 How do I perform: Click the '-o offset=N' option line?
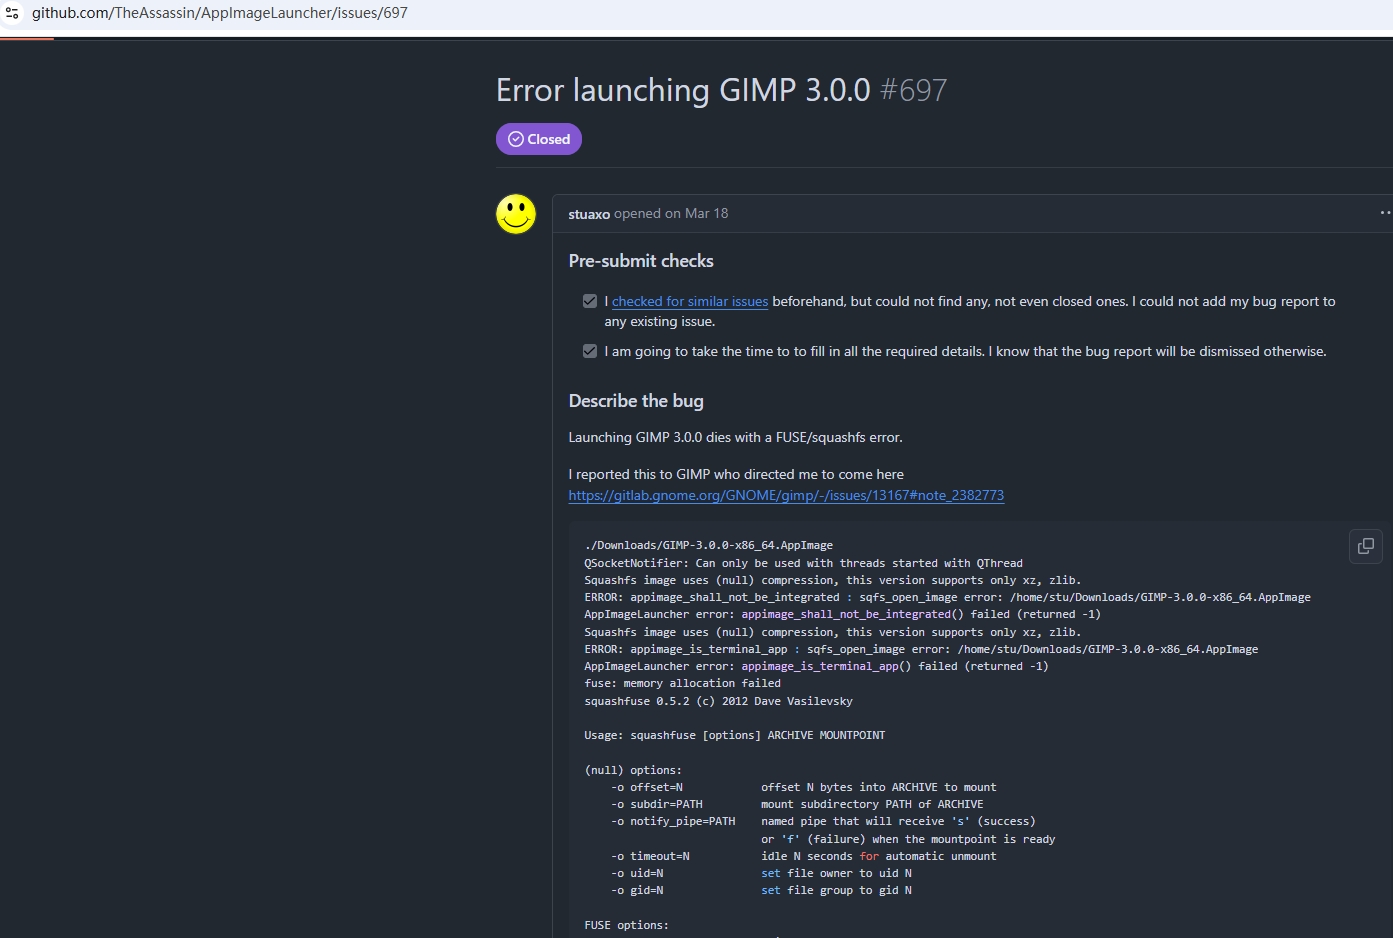point(803,788)
